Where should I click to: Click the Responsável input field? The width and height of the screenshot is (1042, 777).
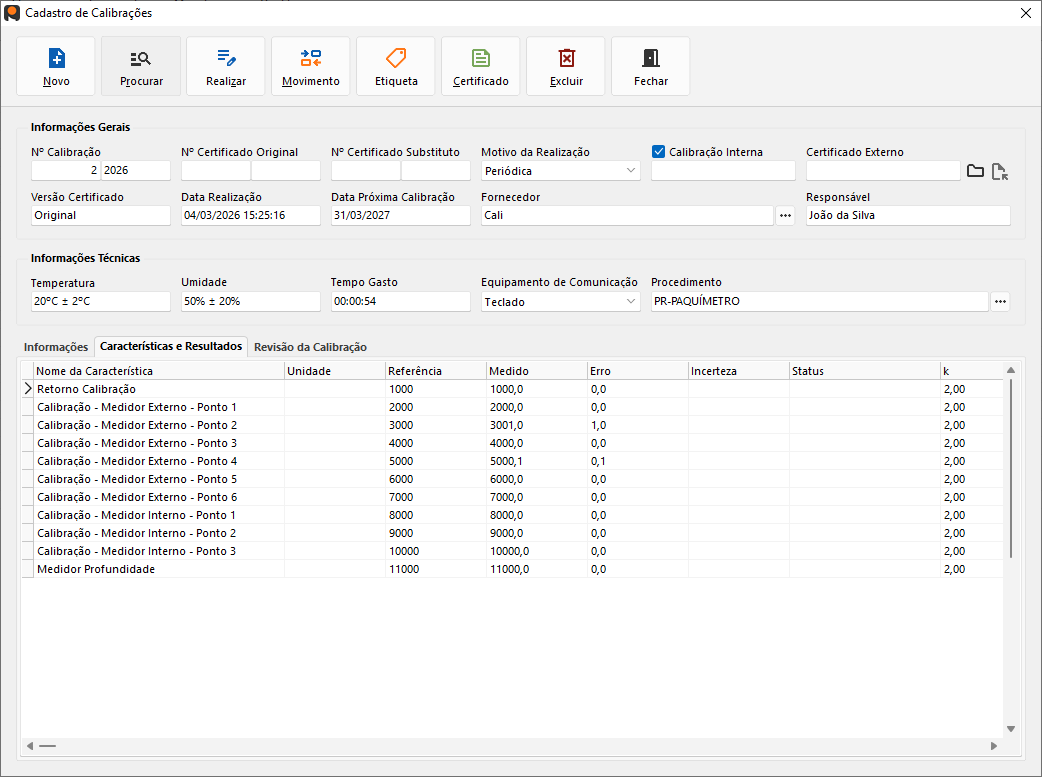[x=908, y=215]
